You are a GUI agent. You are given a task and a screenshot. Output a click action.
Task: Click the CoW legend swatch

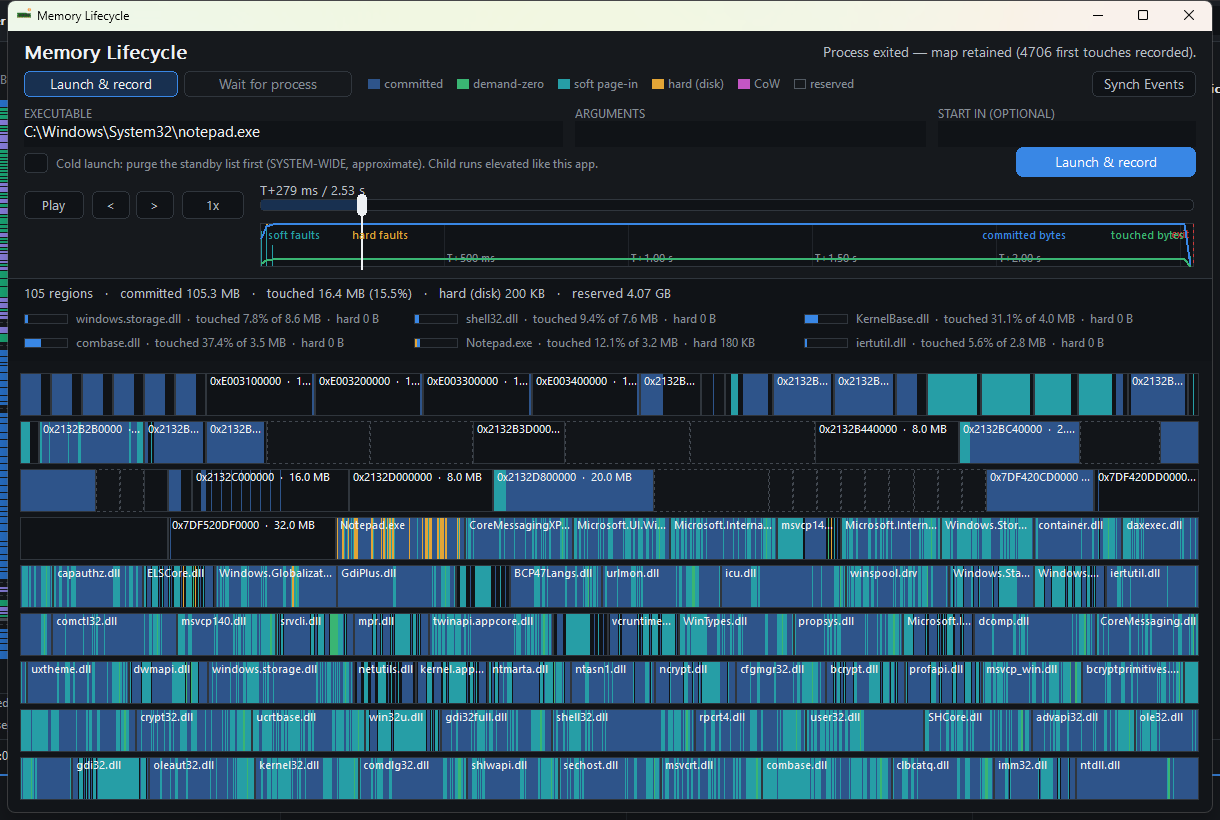[x=743, y=84]
